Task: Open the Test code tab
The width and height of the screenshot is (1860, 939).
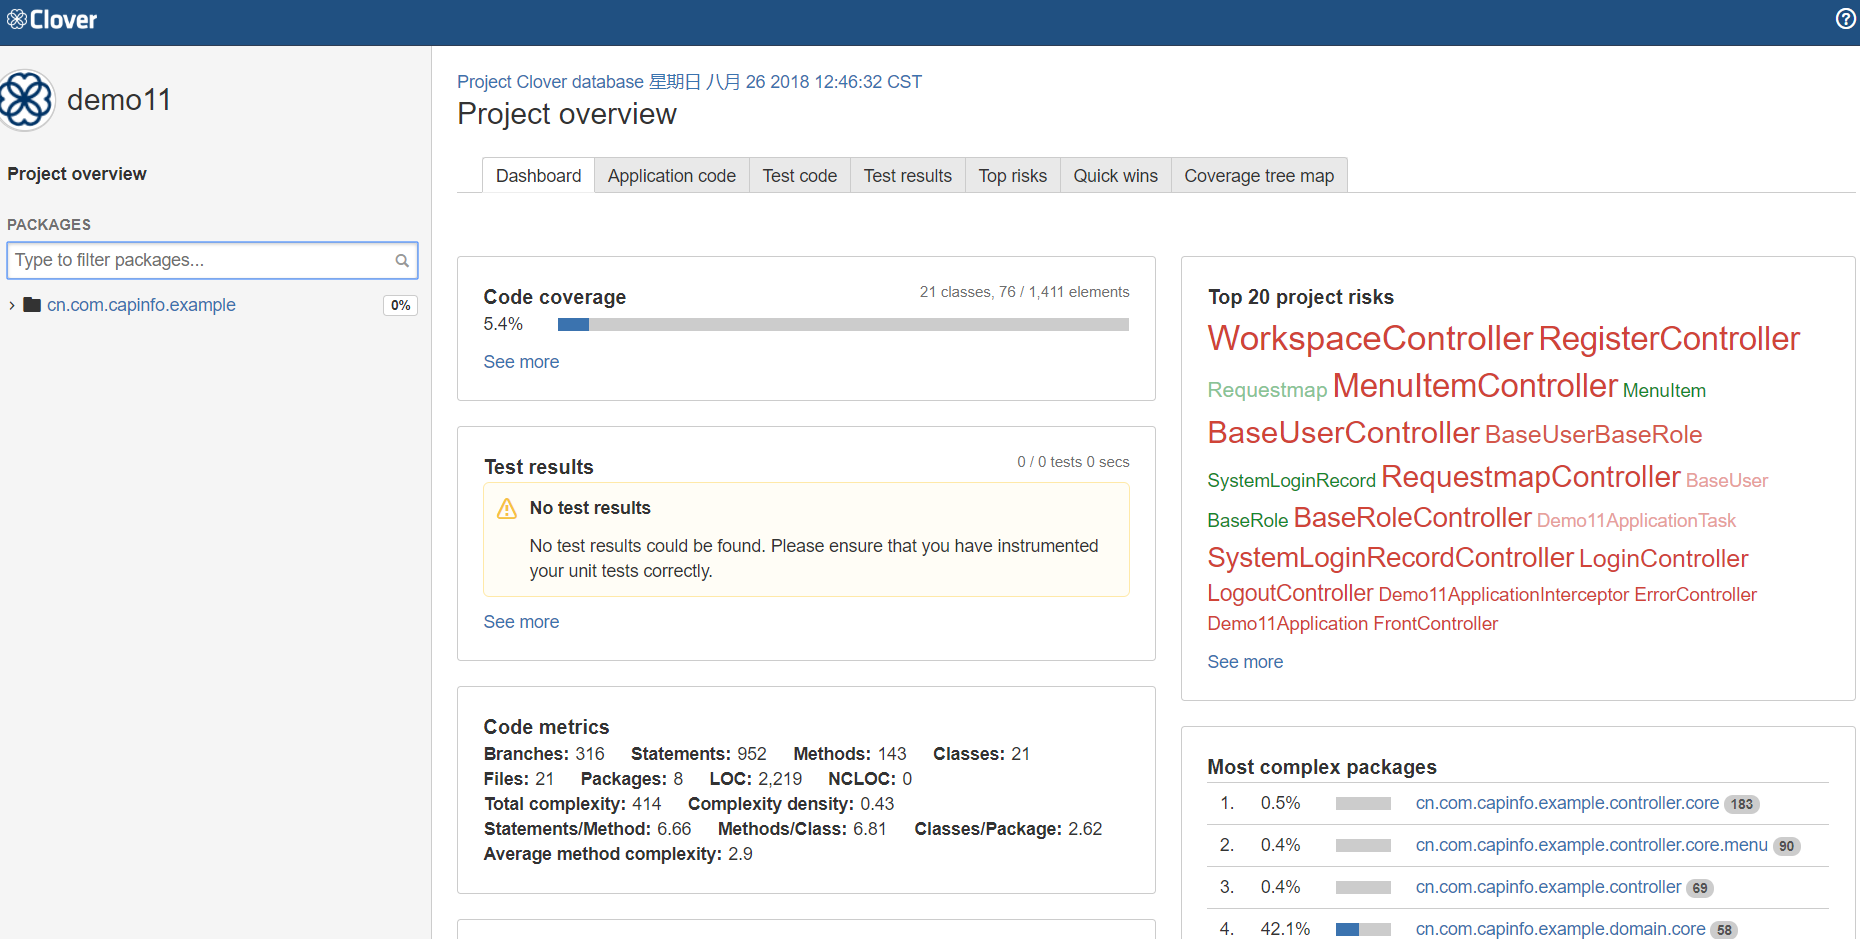Action: pos(800,176)
